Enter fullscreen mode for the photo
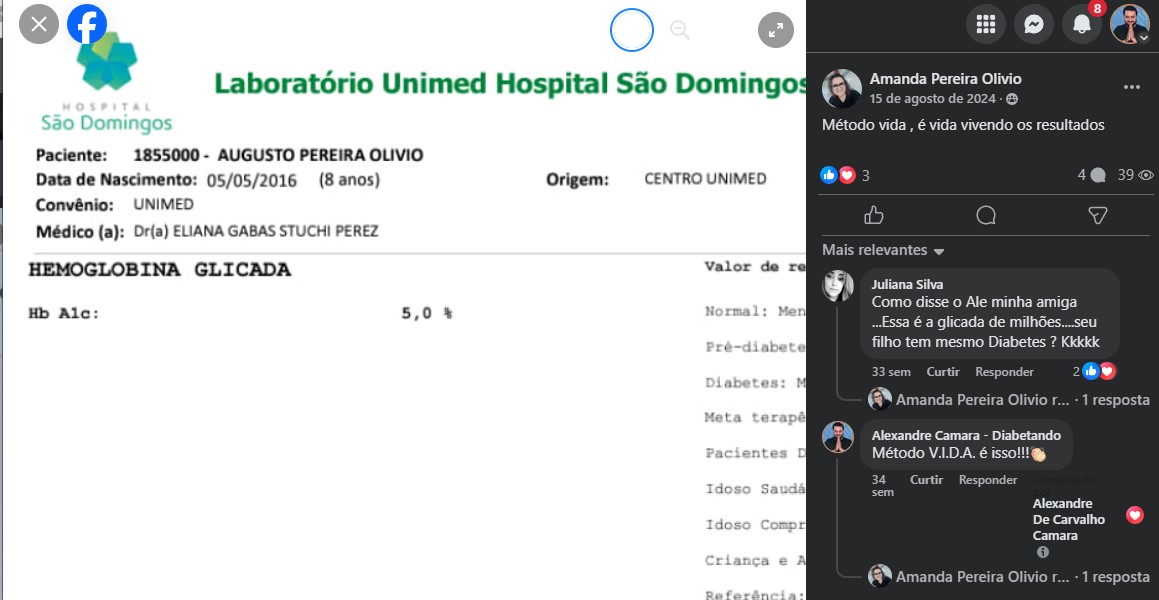Image resolution: width=1159 pixels, height=600 pixels. pyautogui.click(x=776, y=31)
